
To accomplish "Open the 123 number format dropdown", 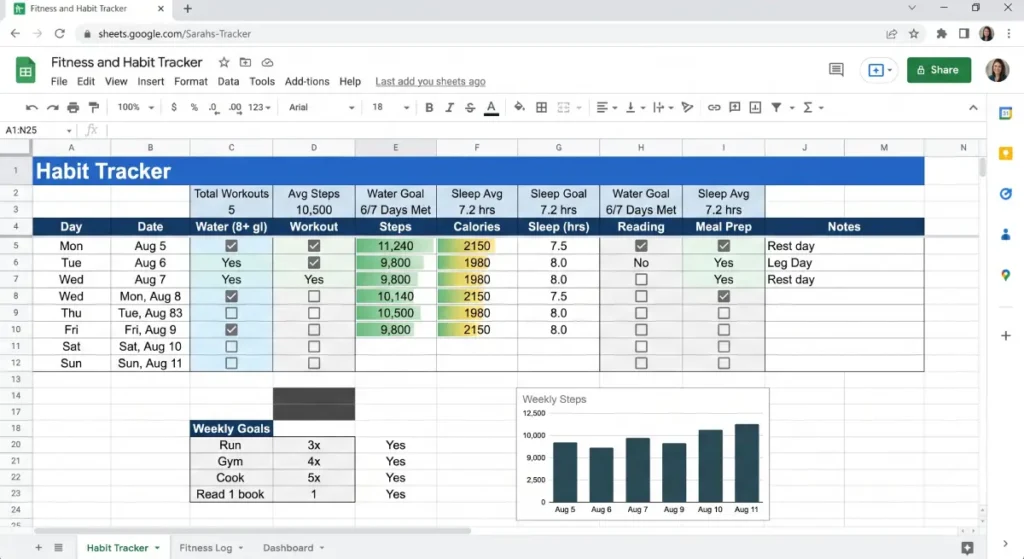I will pos(259,107).
